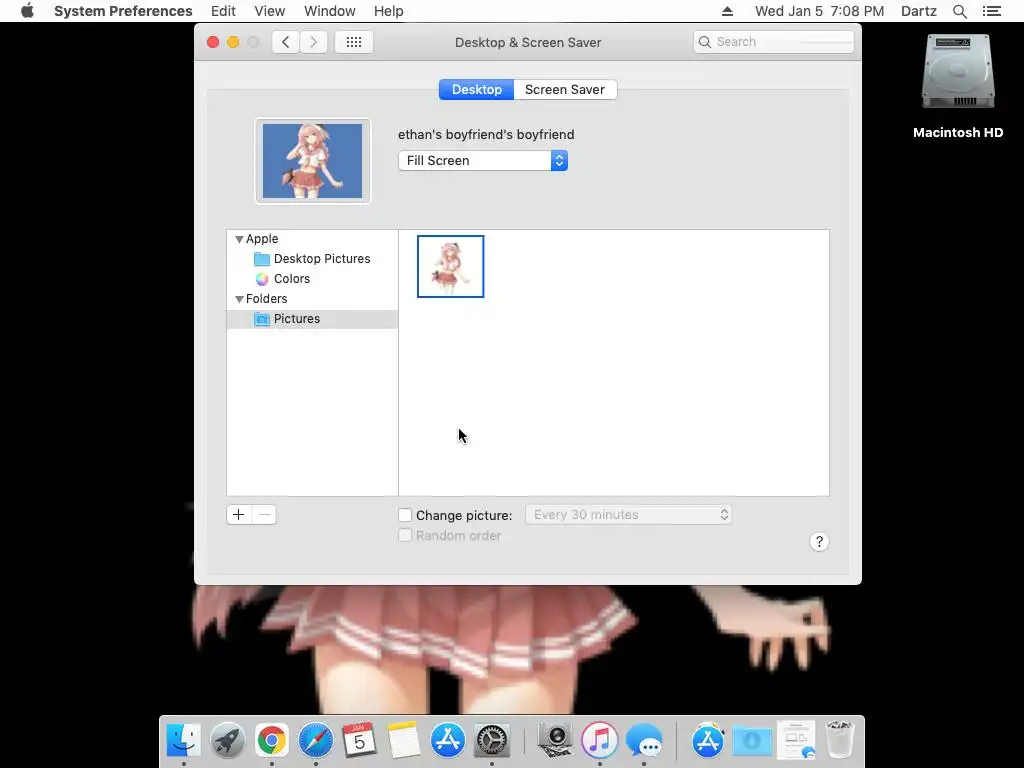Viewport: 1024px width, 768px height.
Task: Click the current desktop preview image
Action: click(312, 161)
